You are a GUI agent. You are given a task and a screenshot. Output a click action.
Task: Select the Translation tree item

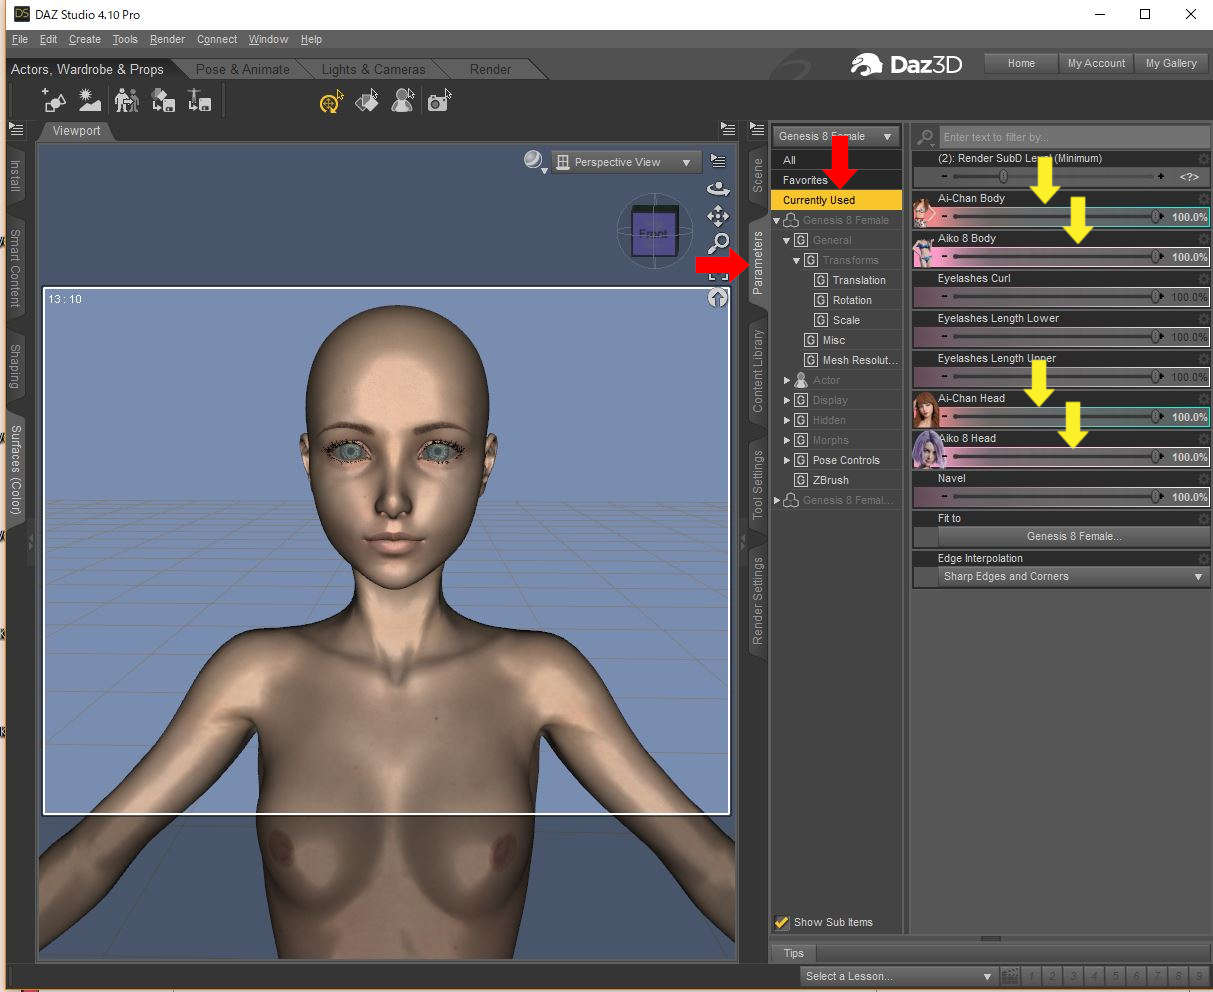pos(859,280)
